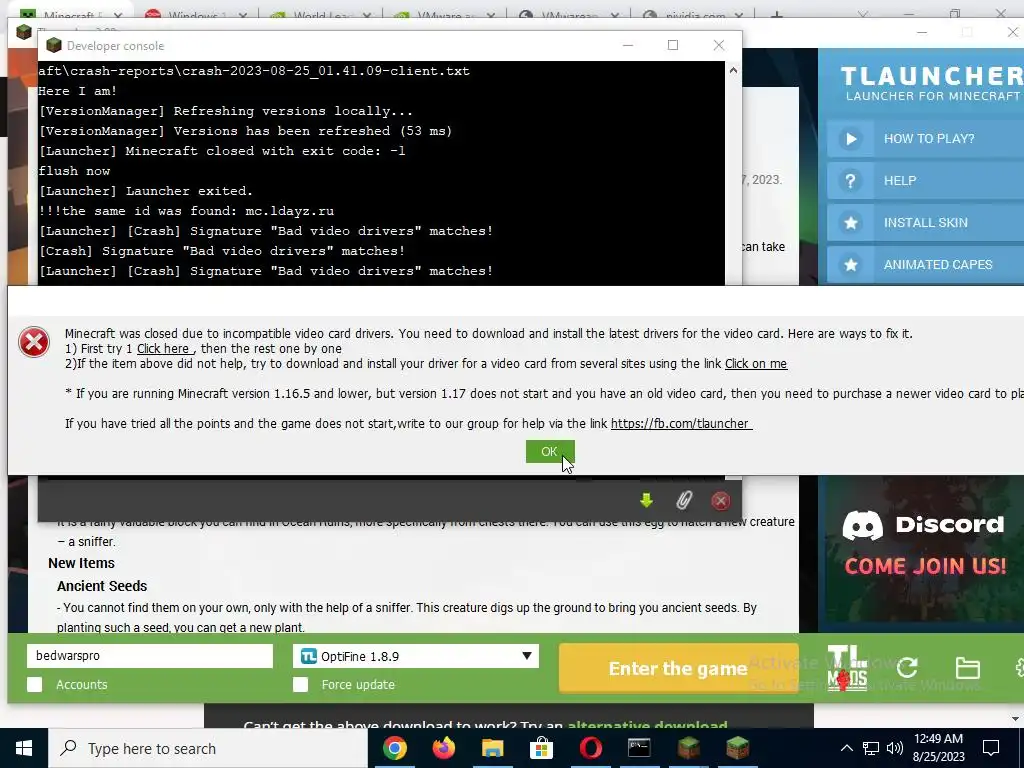Click the refresh icon in TLauncher bottom bar

click(x=906, y=667)
